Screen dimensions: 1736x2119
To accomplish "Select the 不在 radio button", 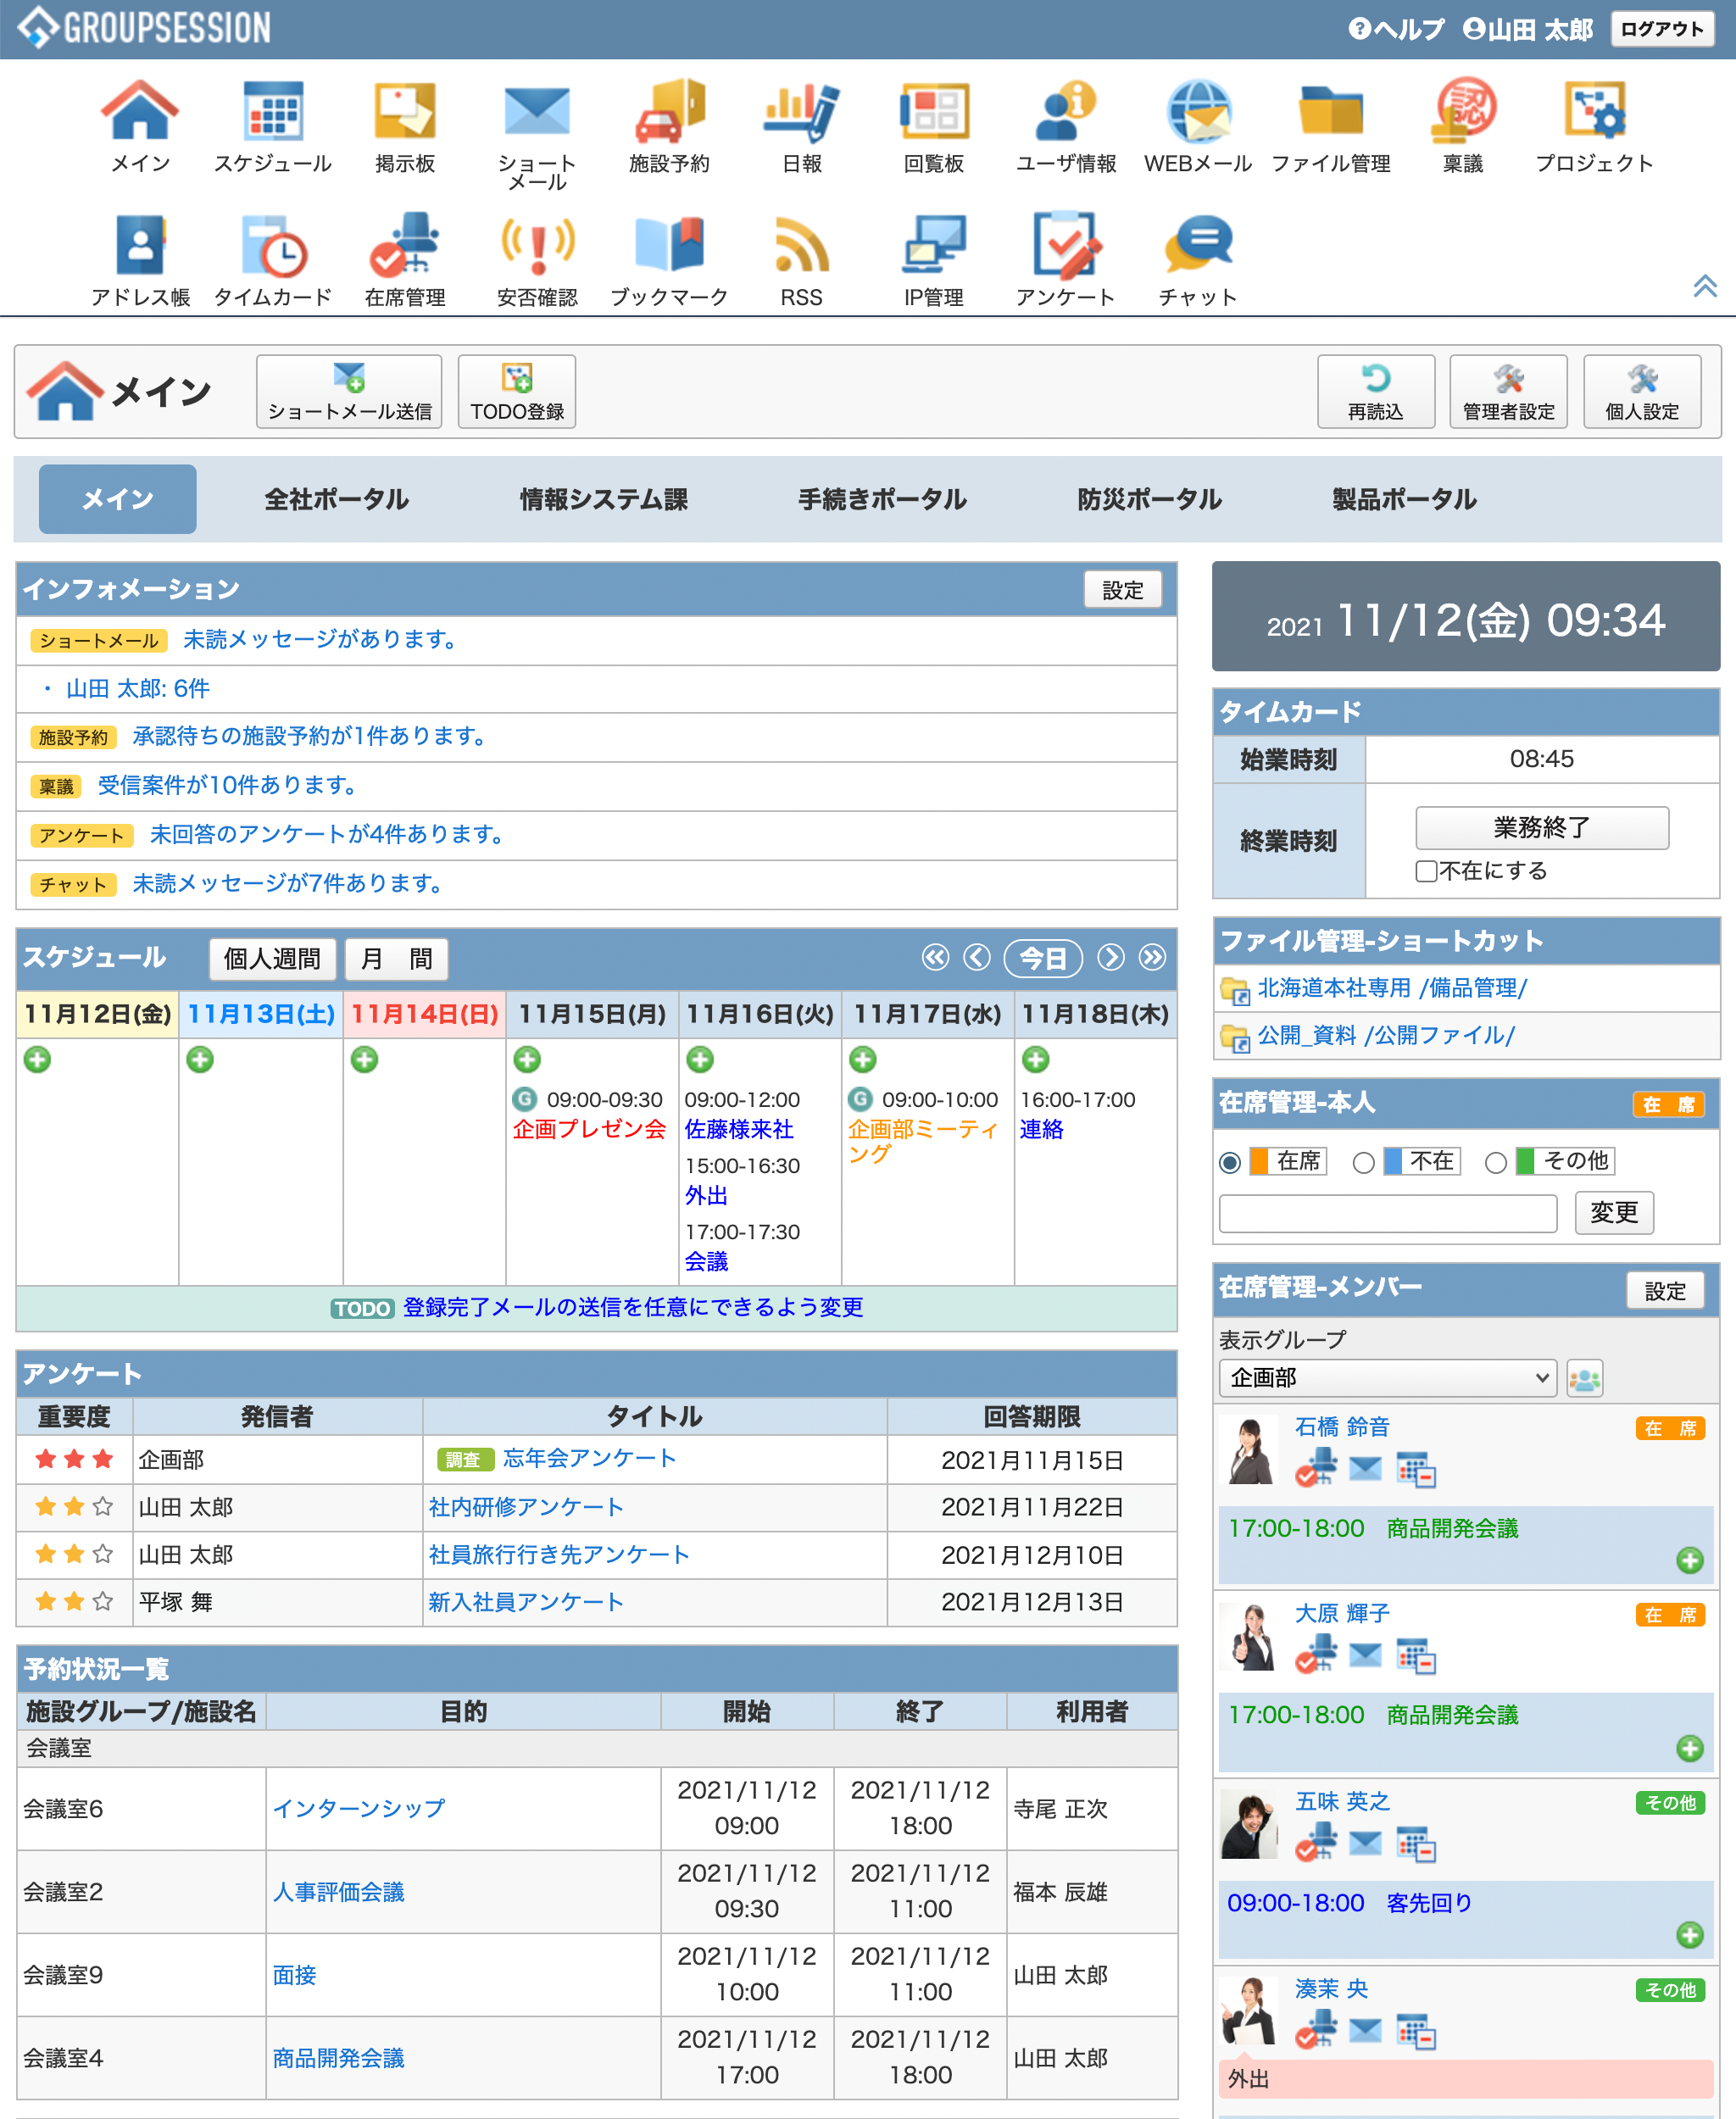I will (1364, 1162).
